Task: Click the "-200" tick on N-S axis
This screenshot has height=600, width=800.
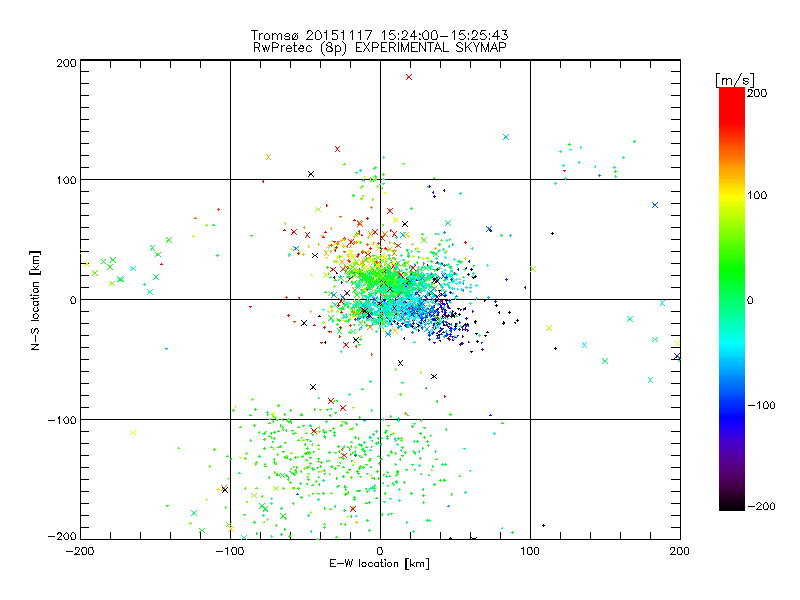Action: (x=62, y=537)
